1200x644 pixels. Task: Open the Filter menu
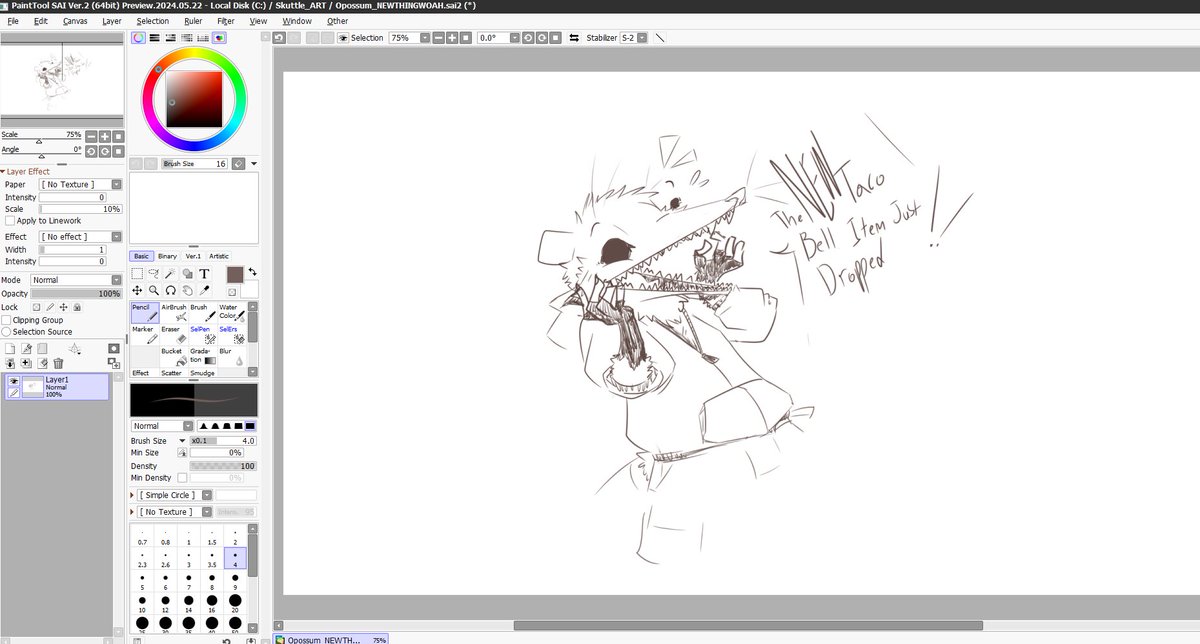point(226,20)
